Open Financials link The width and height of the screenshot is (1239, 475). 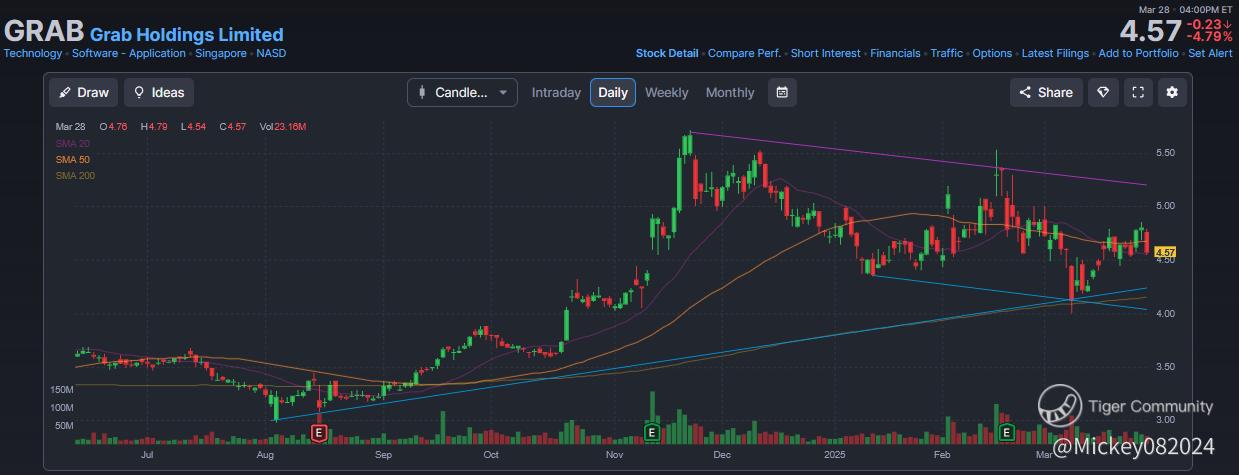[895, 54]
